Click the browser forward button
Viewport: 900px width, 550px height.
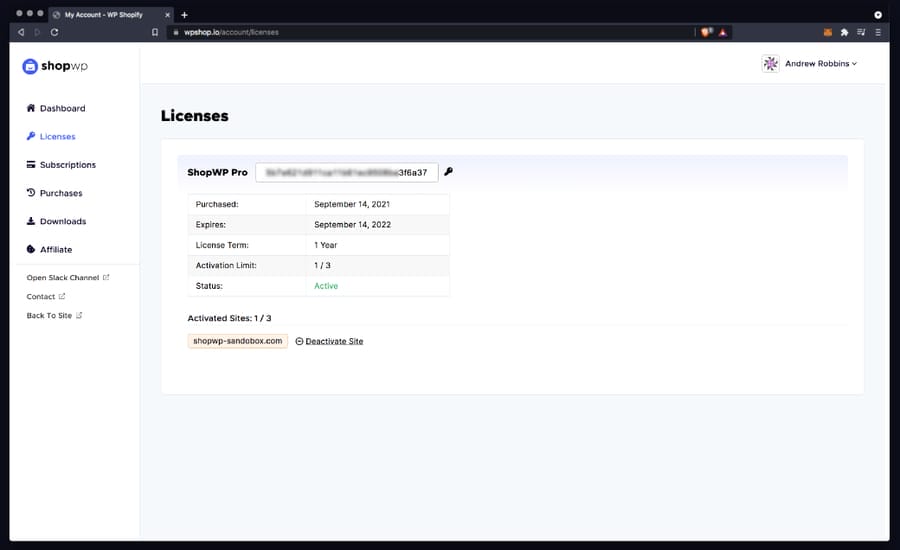37,32
